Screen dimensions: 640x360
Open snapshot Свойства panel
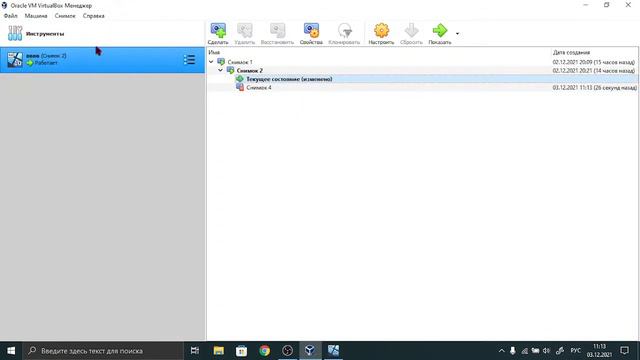pyautogui.click(x=311, y=34)
